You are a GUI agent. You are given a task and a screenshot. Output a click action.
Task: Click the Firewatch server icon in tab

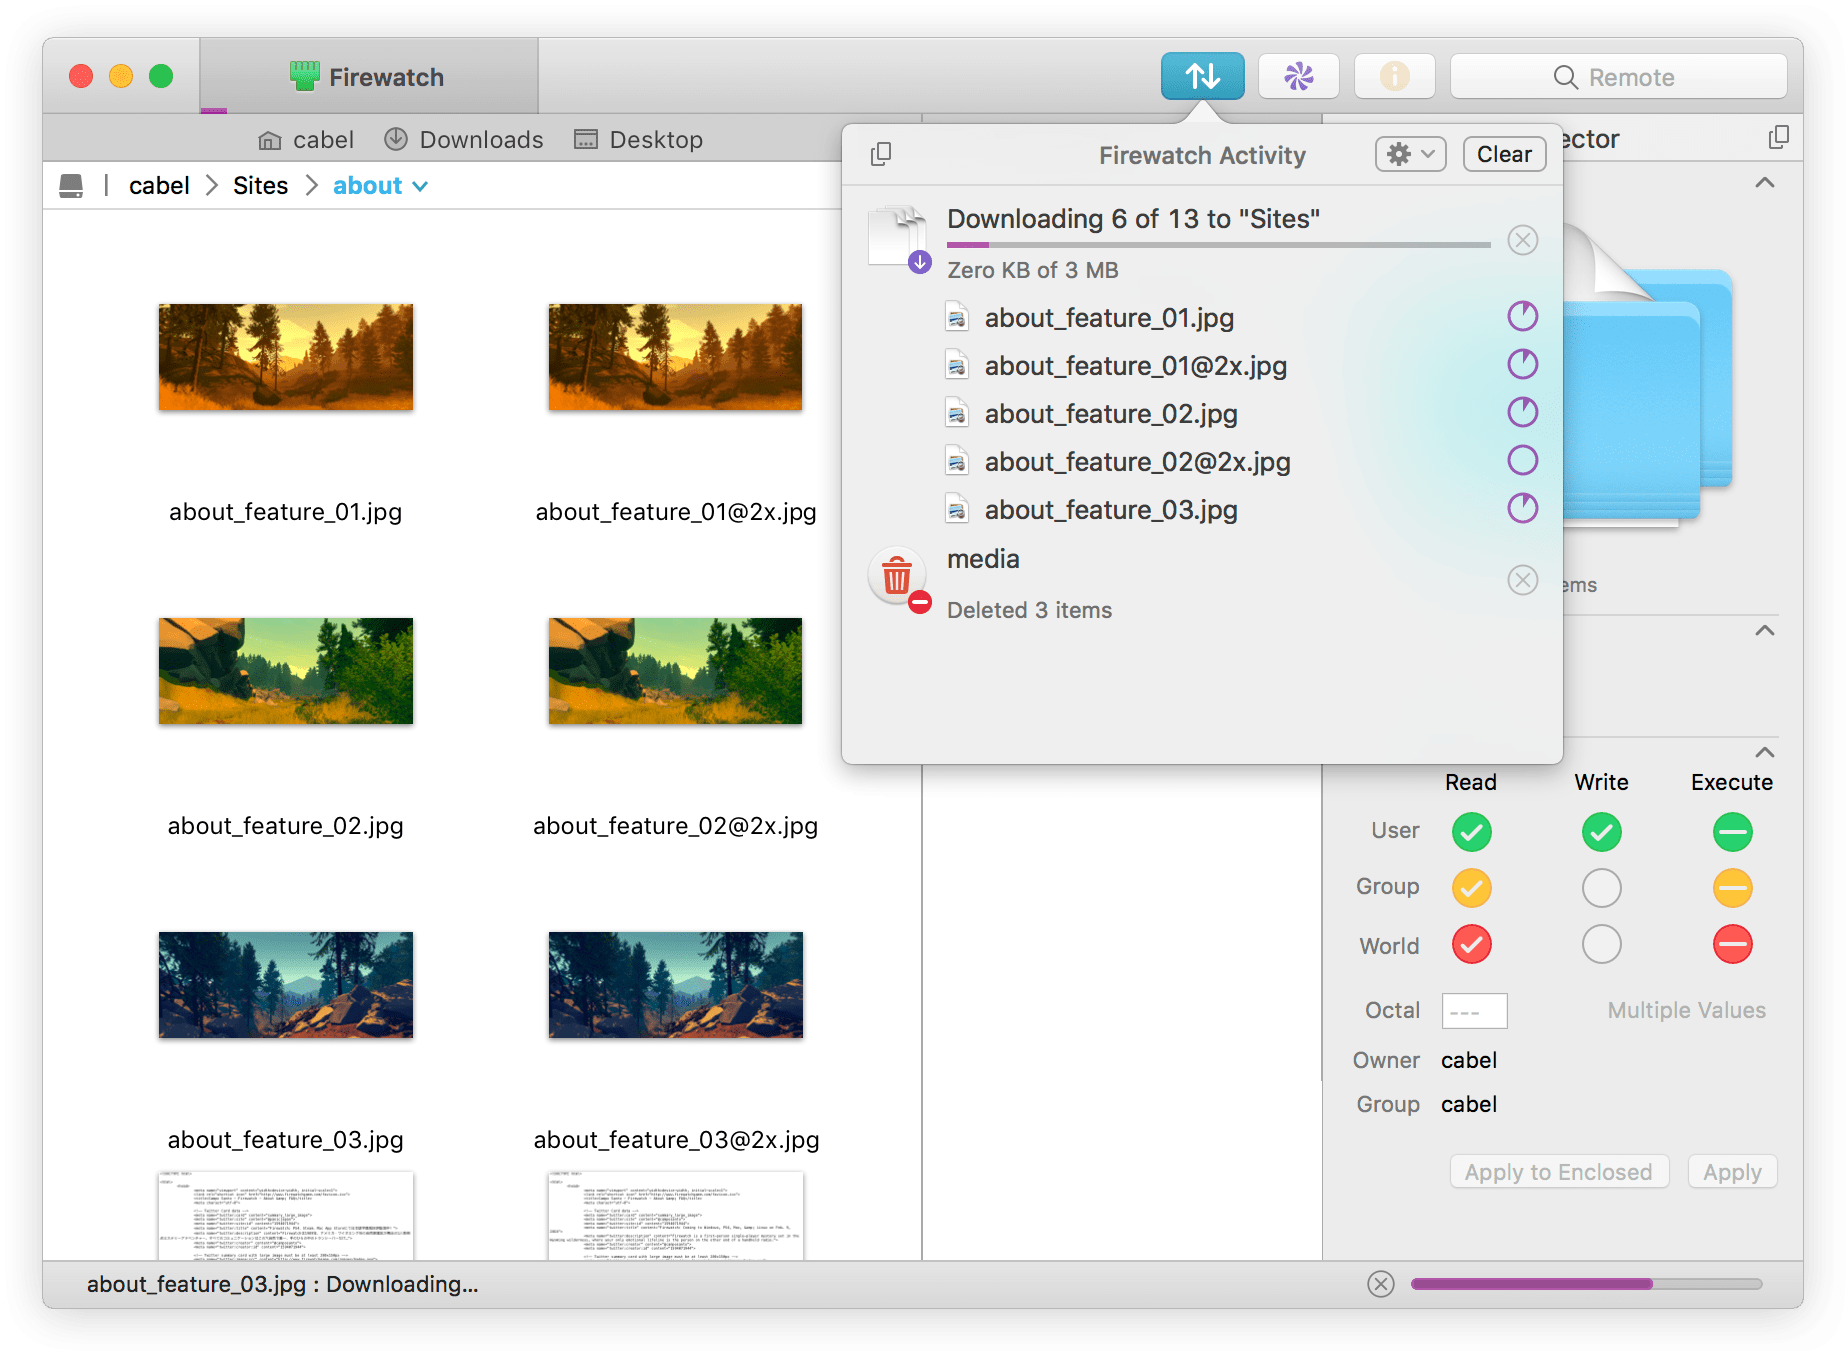[304, 76]
